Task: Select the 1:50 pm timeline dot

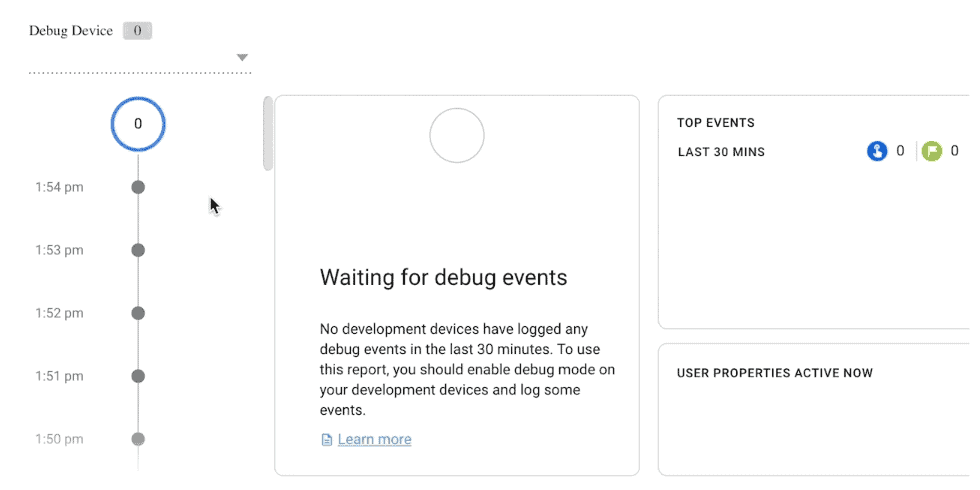Action: (x=138, y=439)
